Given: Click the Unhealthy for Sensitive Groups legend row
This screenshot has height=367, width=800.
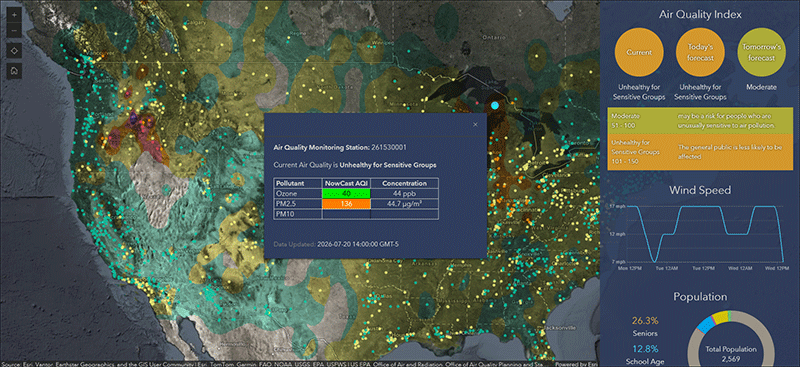Looking at the screenshot, I should [700, 153].
